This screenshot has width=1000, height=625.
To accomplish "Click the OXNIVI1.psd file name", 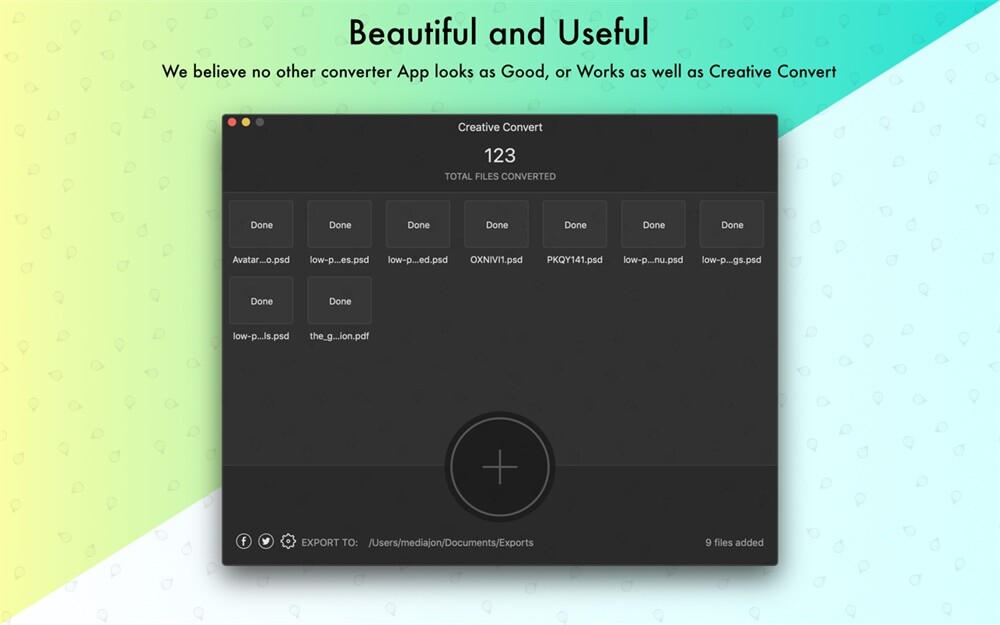I will [x=496, y=260].
